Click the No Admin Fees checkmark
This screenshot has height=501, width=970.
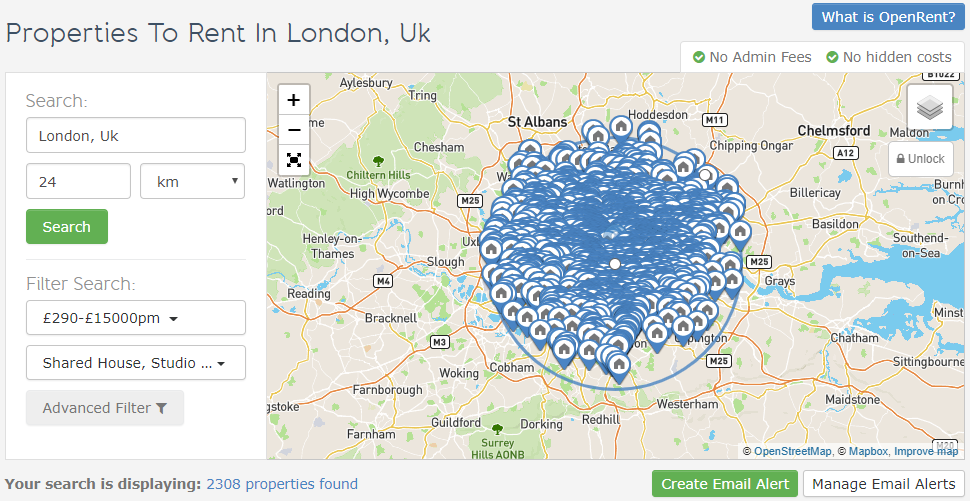click(x=699, y=58)
